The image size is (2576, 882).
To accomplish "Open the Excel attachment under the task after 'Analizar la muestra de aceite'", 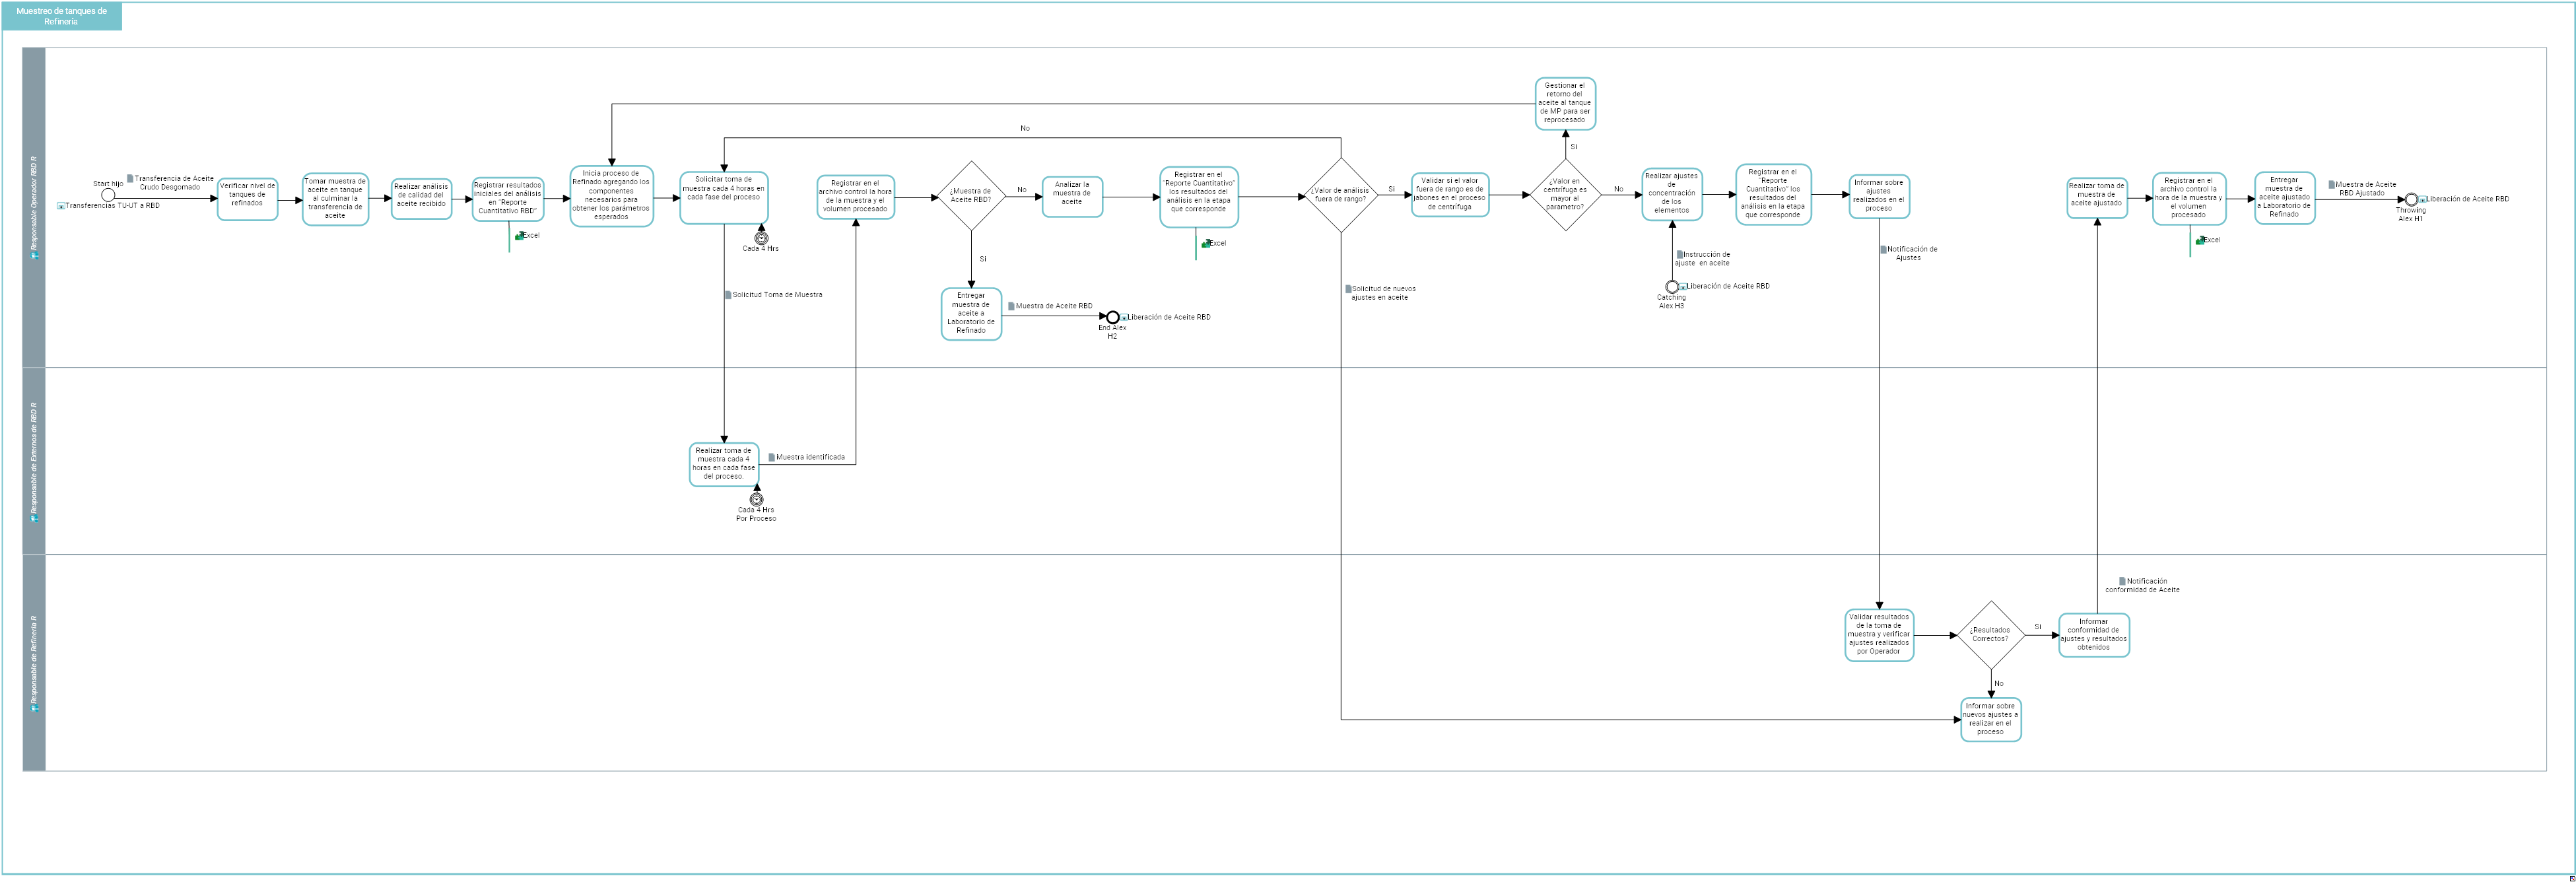I will pyautogui.click(x=1206, y=243).
